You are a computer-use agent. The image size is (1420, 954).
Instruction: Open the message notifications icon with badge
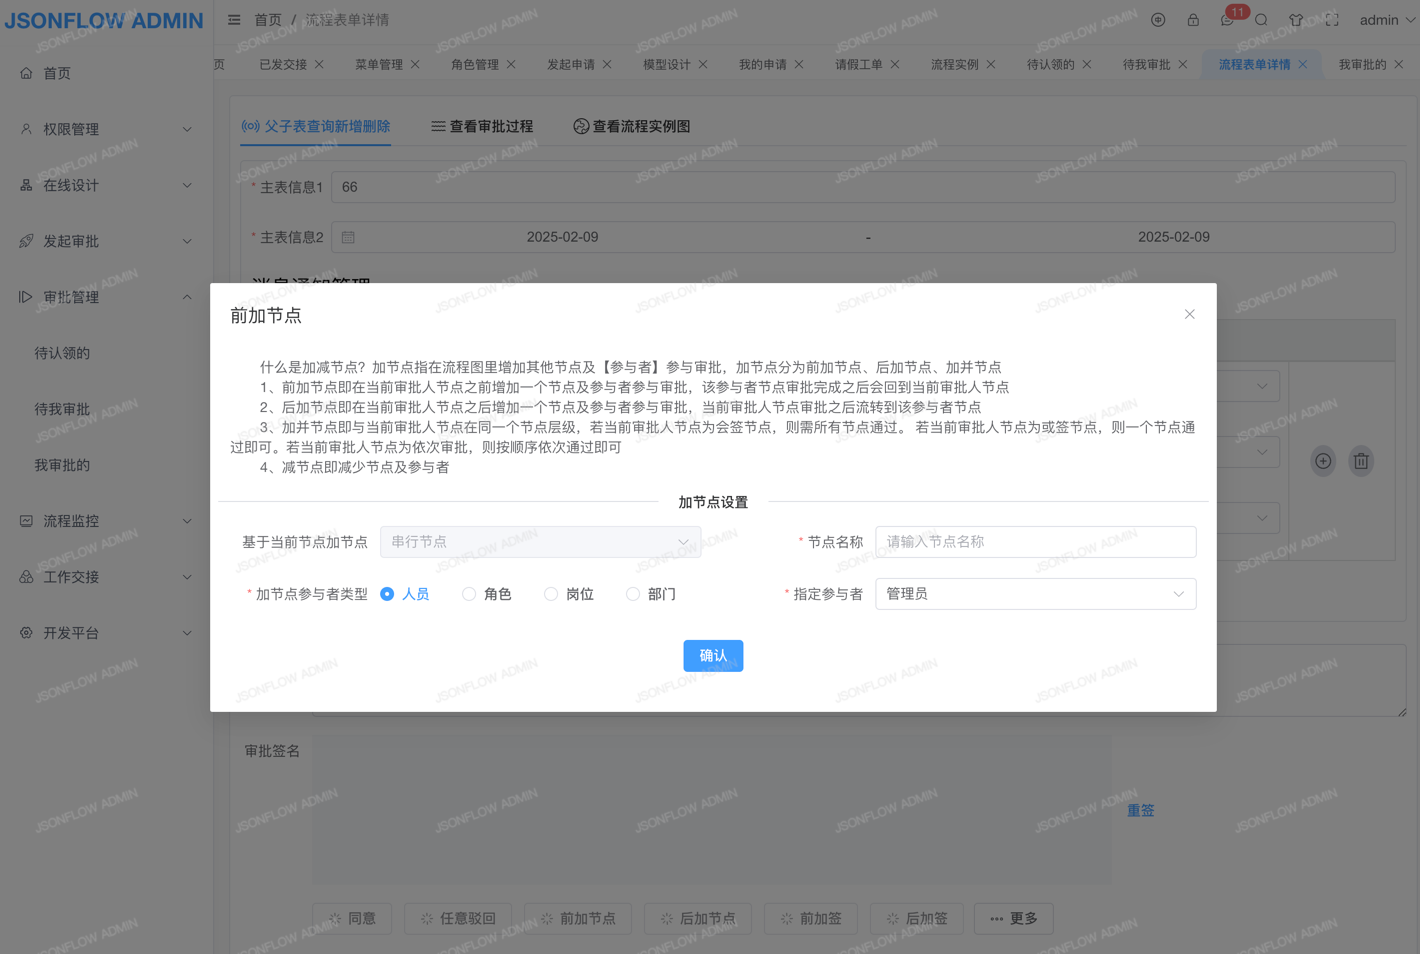tap(1228, 20)
